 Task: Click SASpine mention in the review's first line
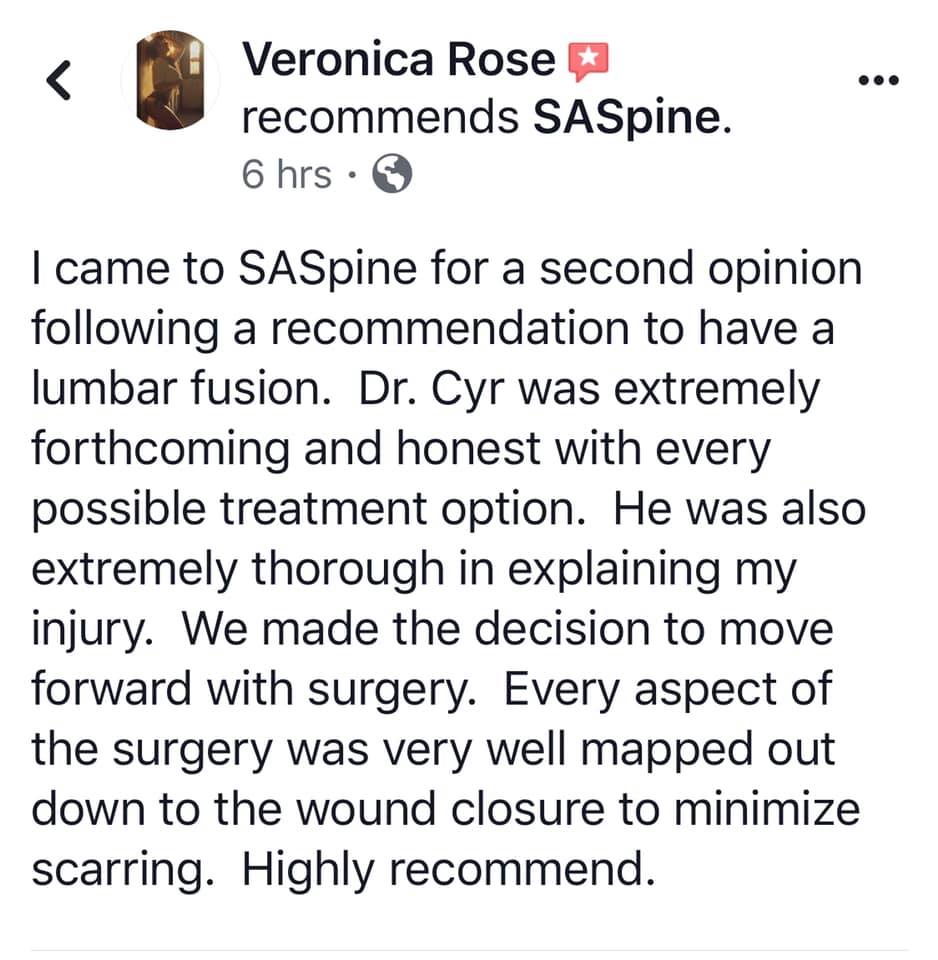click(328, 269)
